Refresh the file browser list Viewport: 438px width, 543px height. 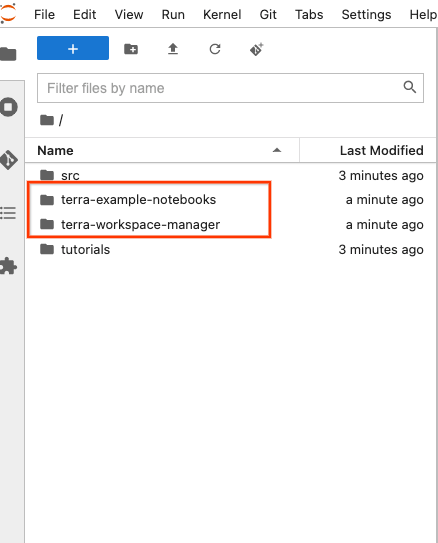pyautogui.click(x=215, y=49)
